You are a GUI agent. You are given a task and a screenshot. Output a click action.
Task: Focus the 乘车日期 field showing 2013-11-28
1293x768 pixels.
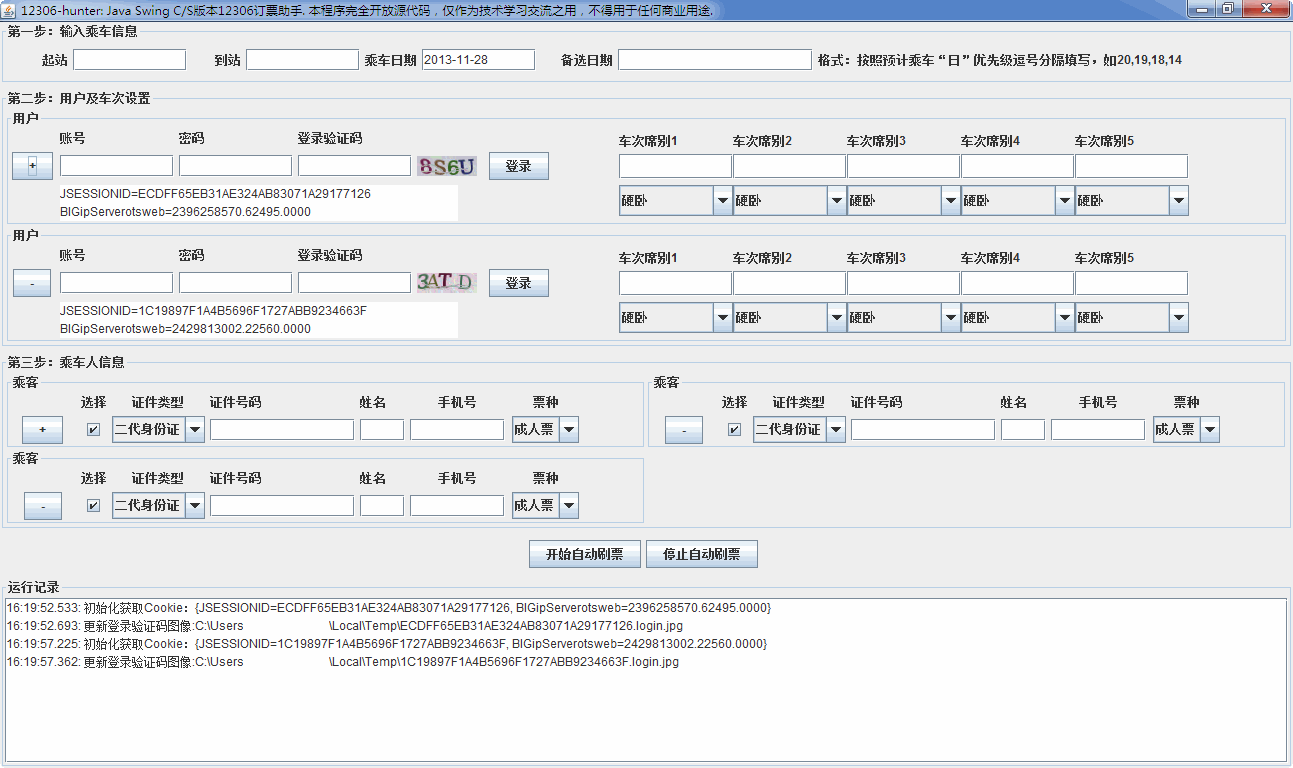(478, 60)
